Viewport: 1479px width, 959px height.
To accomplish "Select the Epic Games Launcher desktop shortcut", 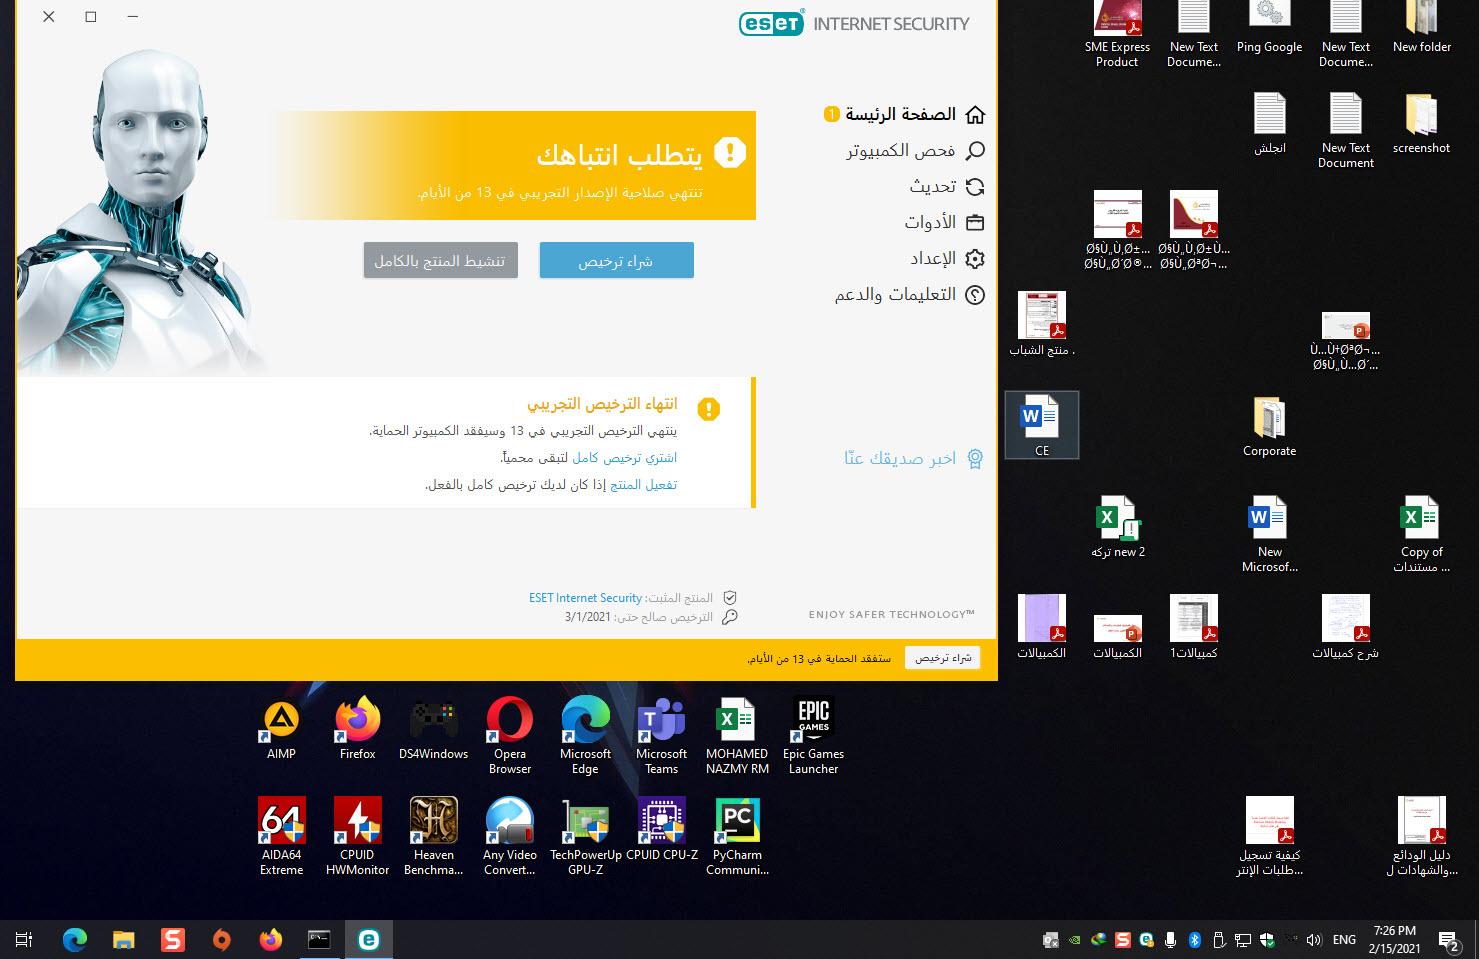I will (813, 736).
